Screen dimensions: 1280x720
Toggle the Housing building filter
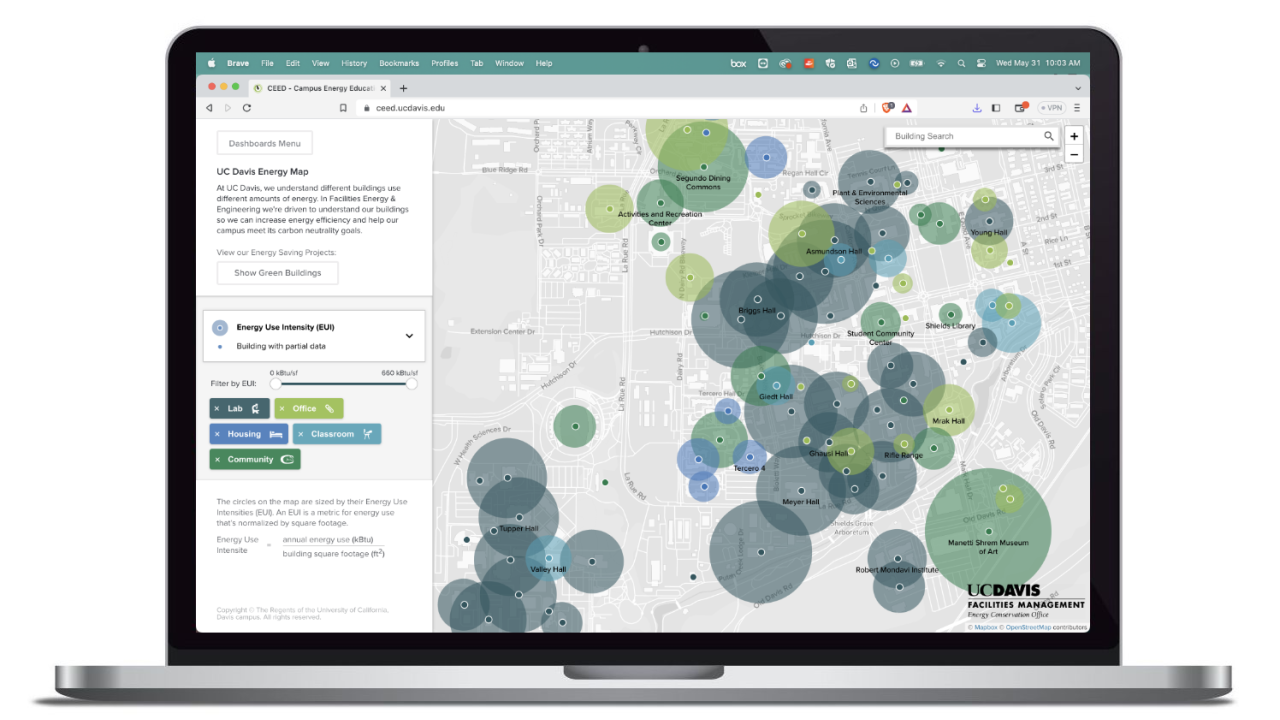click(248, 434)
